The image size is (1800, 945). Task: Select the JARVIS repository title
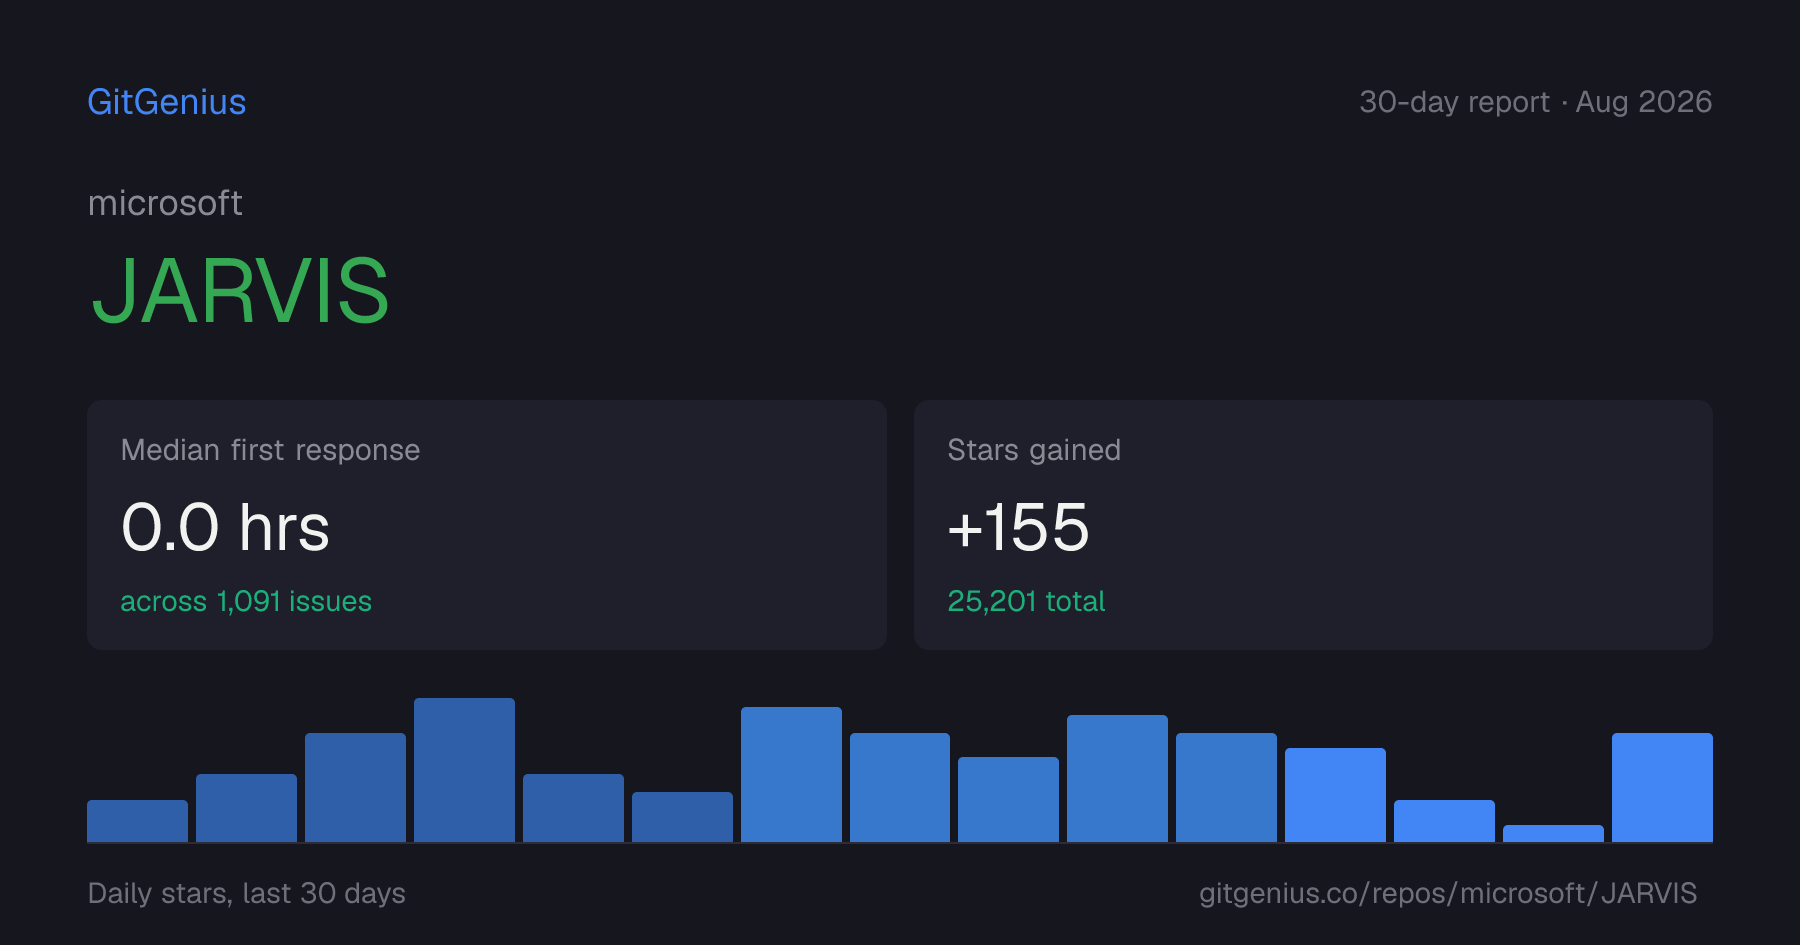pos(240,291)
